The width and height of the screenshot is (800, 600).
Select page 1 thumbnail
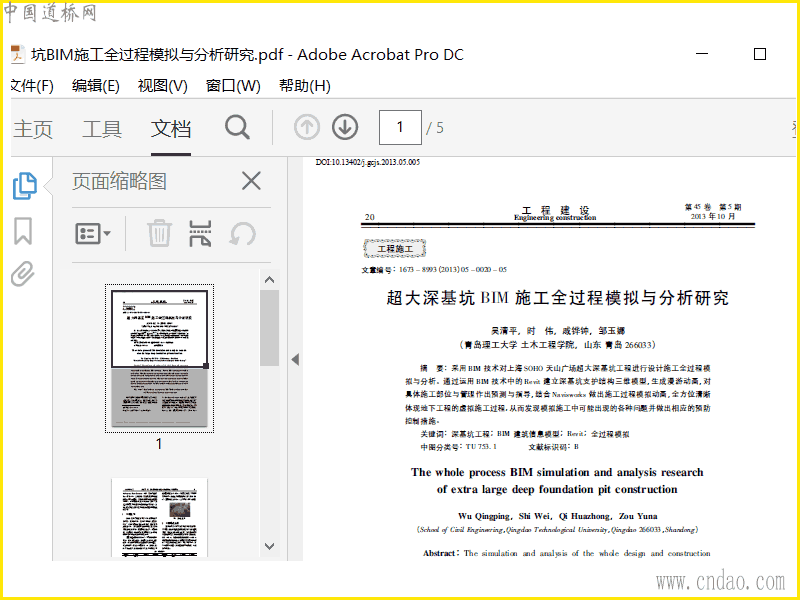click(x=159, y=358)
